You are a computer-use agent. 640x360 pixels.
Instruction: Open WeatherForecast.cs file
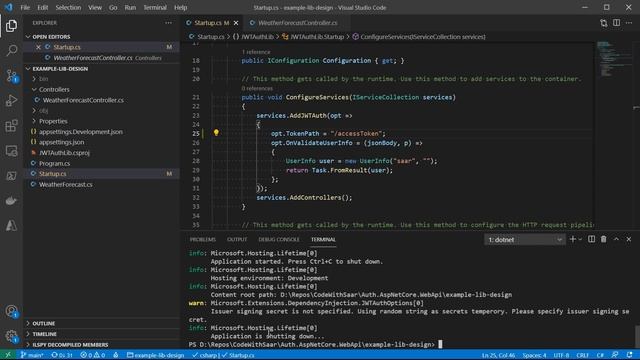click(65, 184)
